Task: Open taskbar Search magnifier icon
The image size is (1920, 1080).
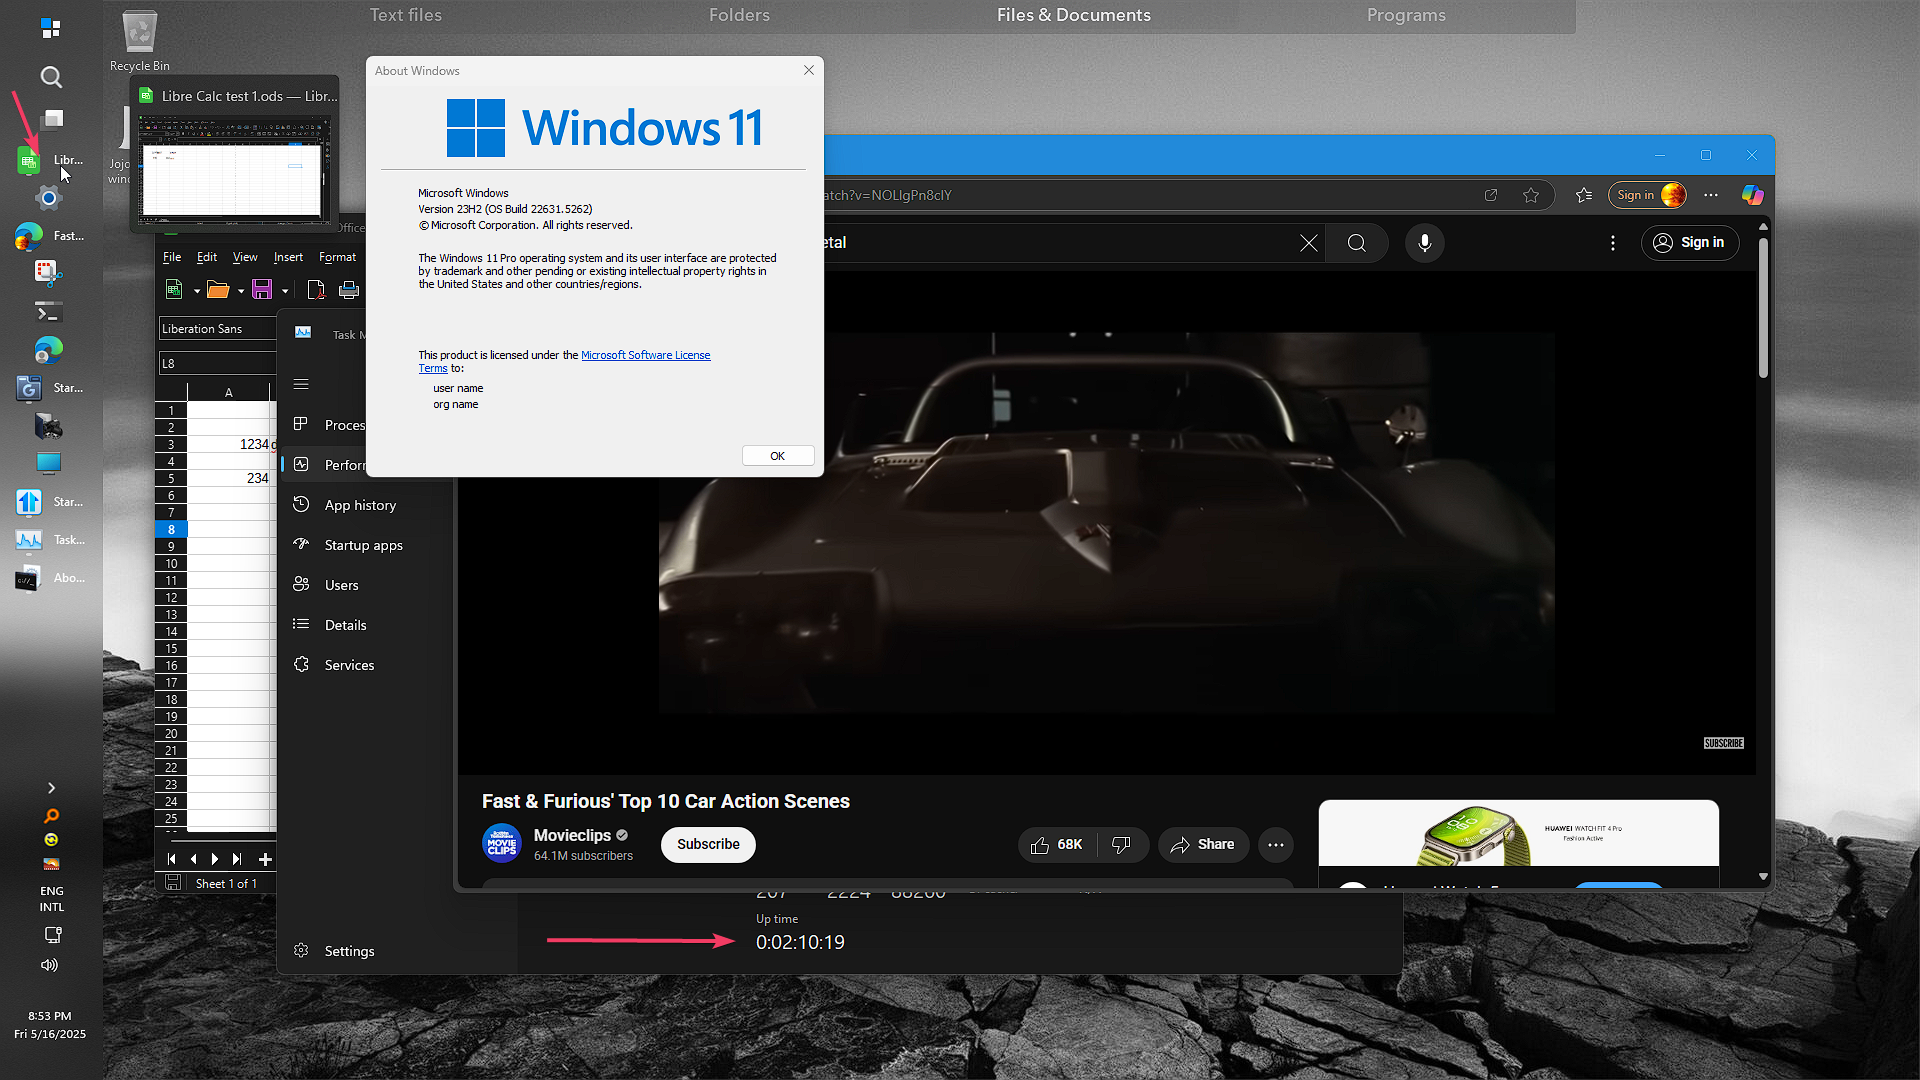Action: pyautogui.click(x=51, y=77)
